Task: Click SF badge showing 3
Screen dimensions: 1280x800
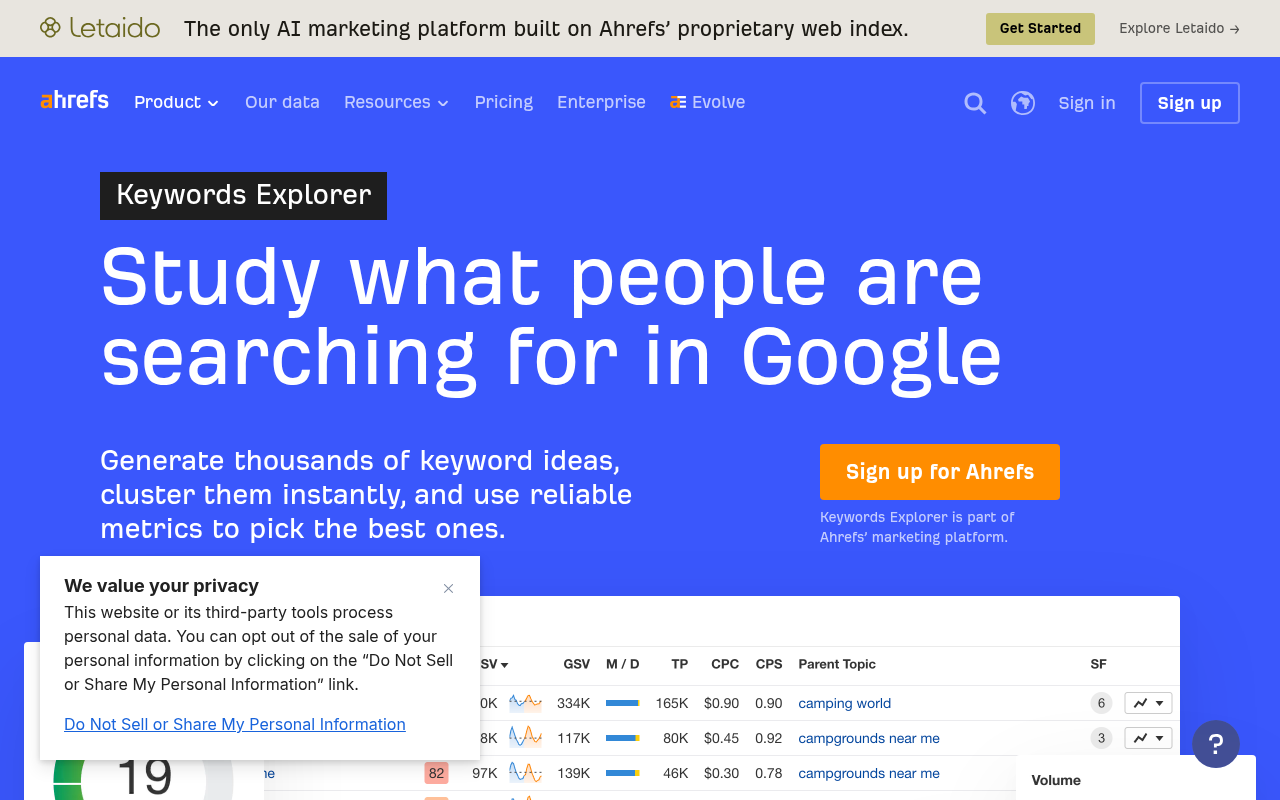Action: coord(1101,738)
